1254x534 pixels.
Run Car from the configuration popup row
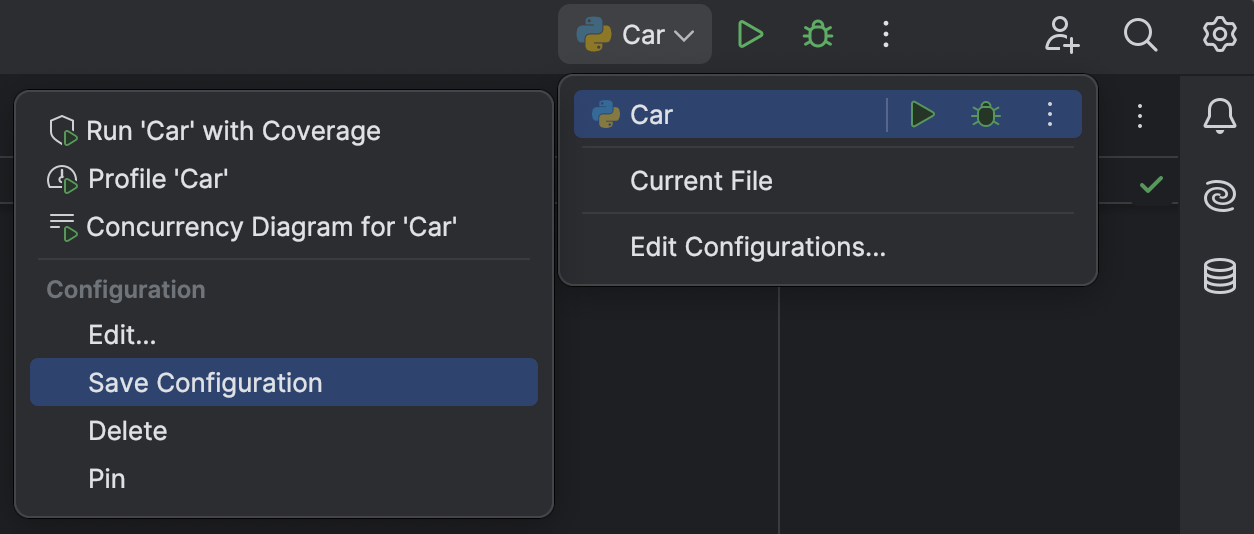922,115
